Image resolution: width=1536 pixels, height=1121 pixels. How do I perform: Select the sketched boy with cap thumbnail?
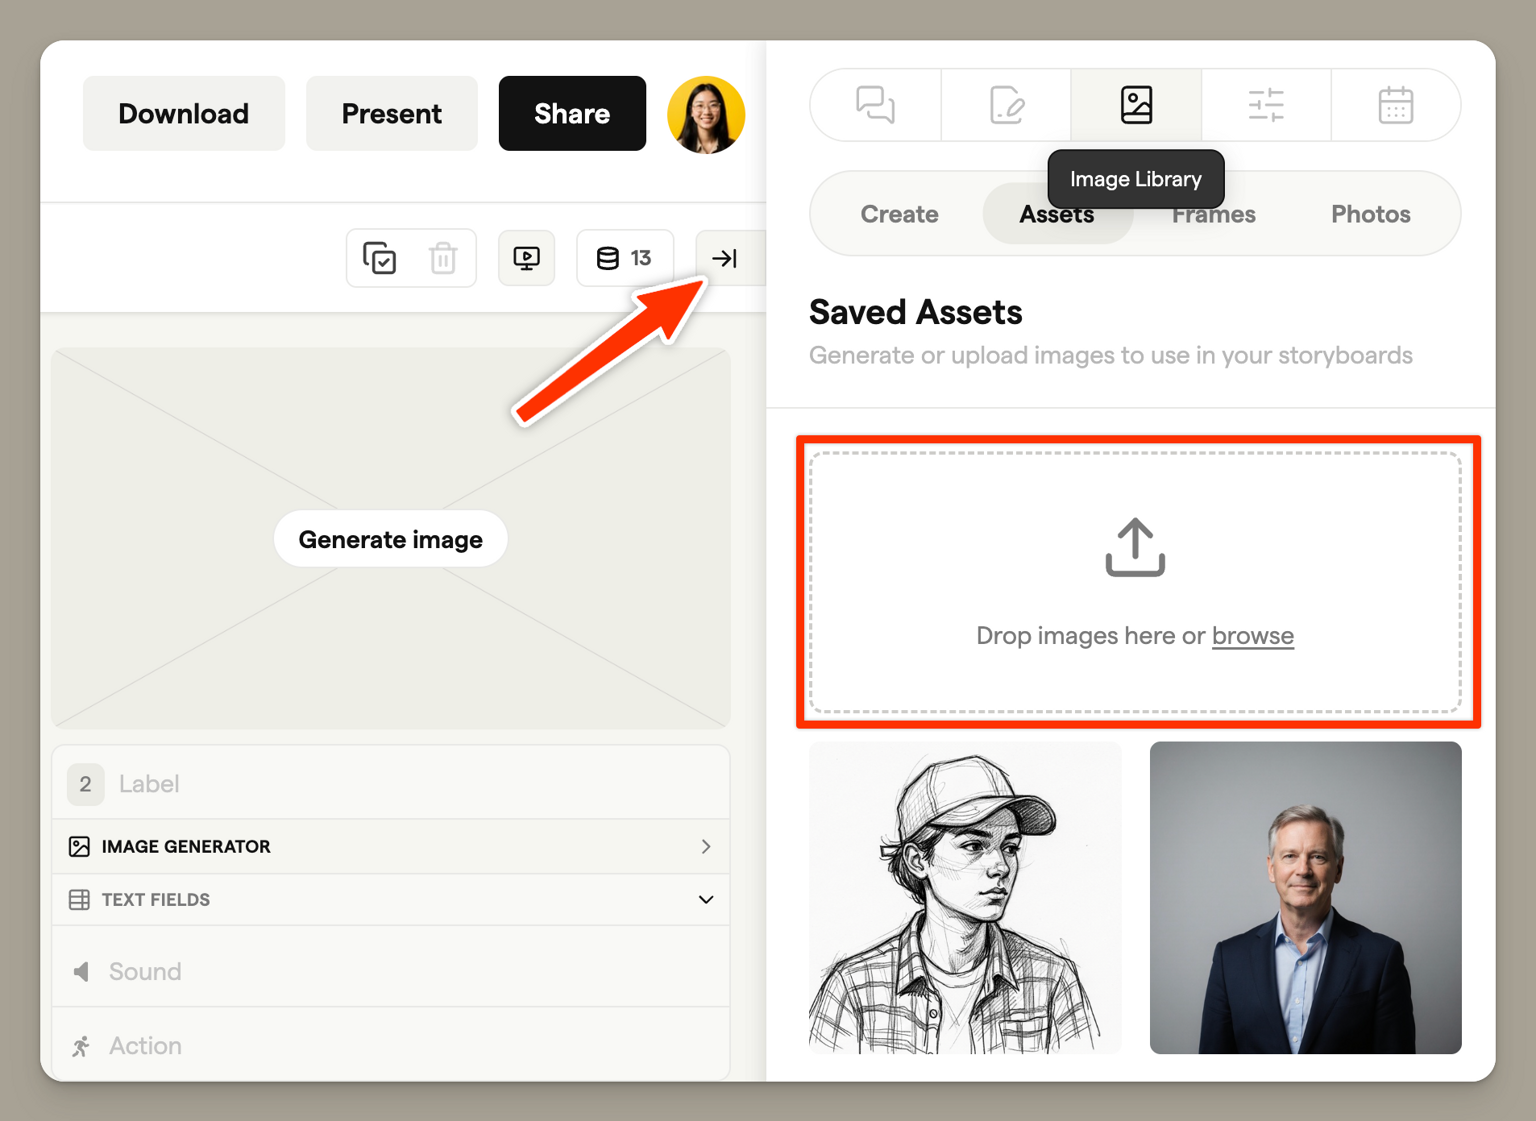[965, 897]
